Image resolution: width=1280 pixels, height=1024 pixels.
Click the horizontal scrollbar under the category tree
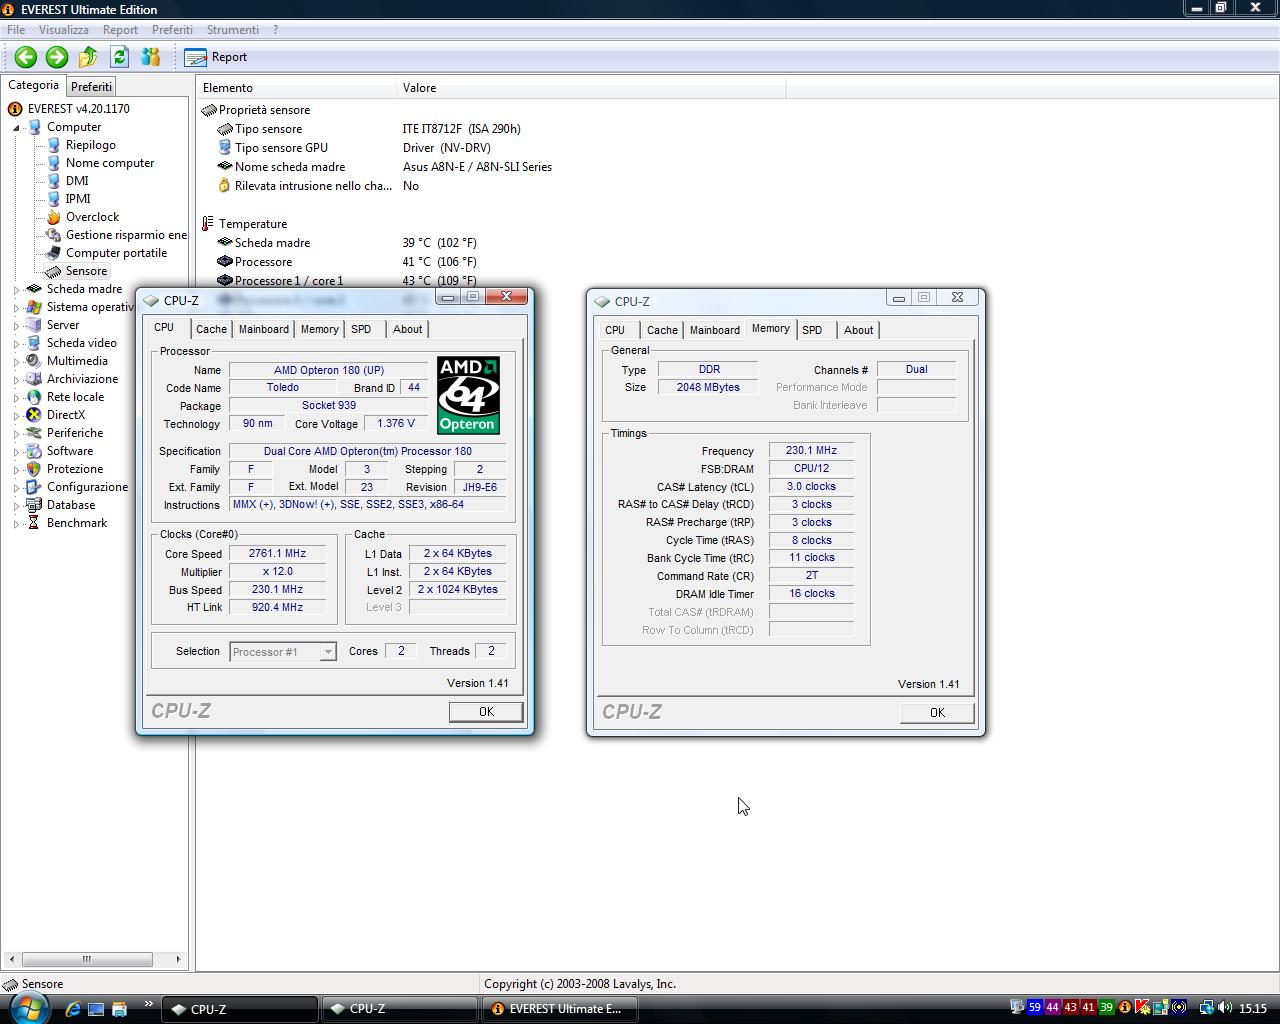pyautogui.click(x=95, y=959)
